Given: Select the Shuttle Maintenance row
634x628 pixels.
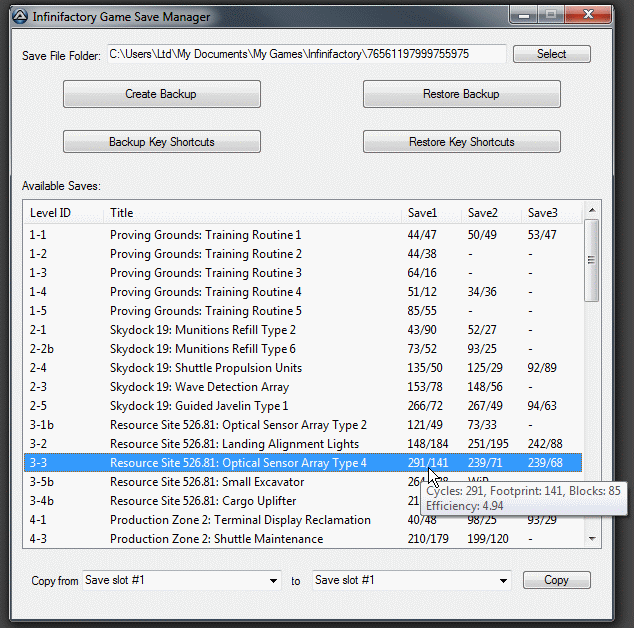Looking at the screenshot, I should tap(303, 539).
